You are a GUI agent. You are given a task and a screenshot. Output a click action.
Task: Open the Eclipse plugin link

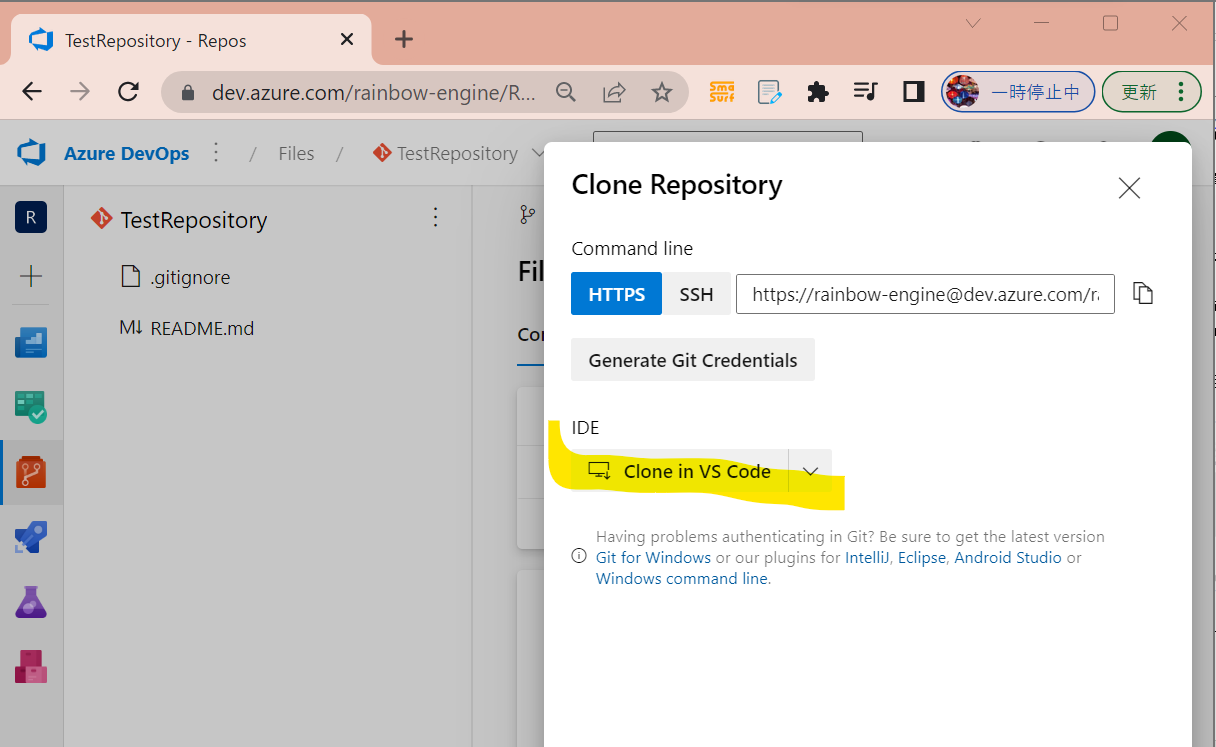pyautogui.click(x=922, y=558)
